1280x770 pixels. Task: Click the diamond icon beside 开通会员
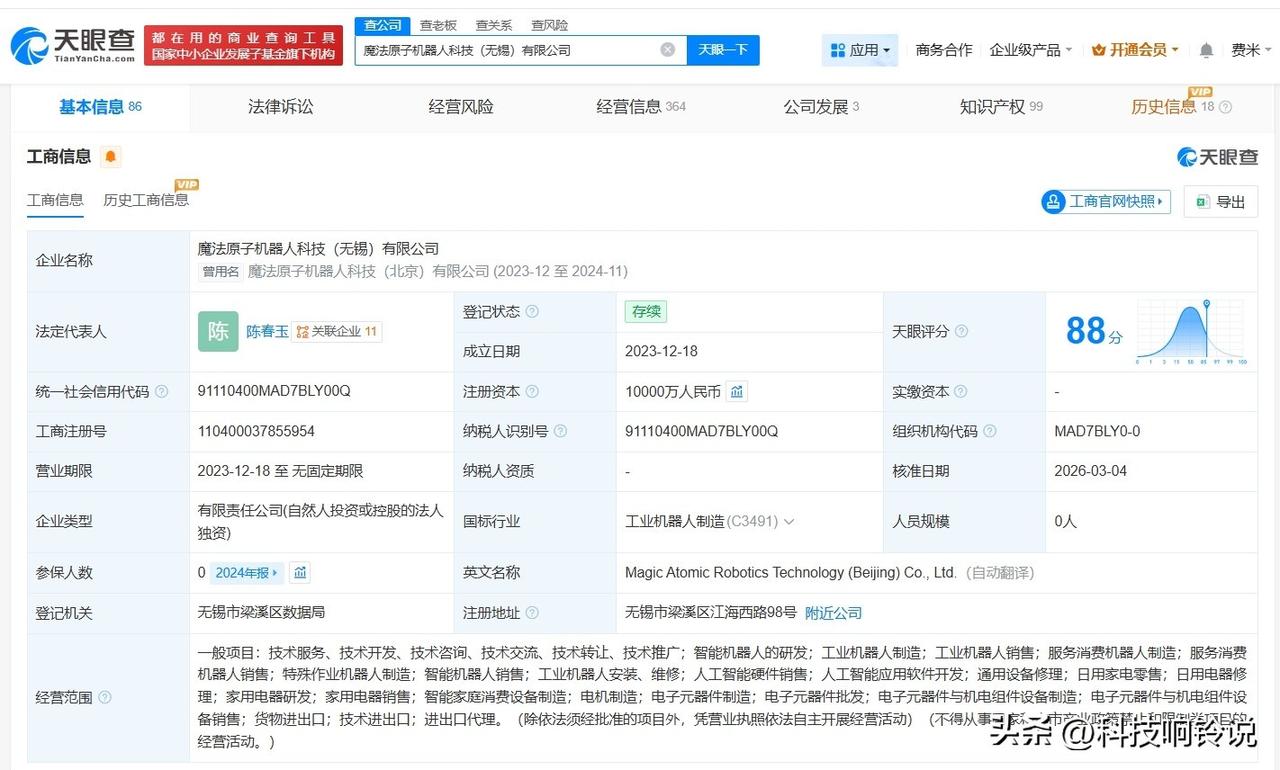point(1099,50)
